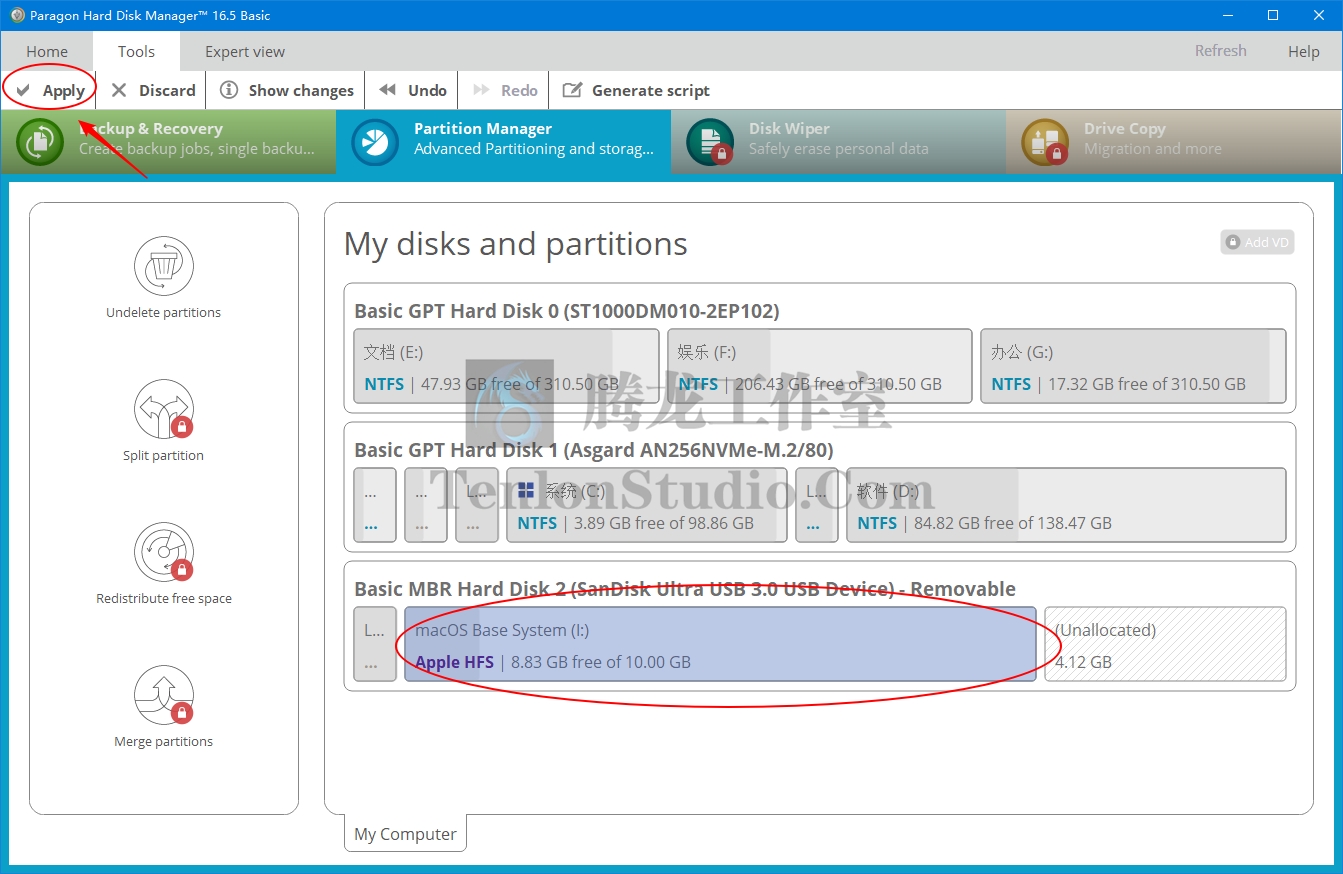Click Basic GPT Hard Disk 0 title

click(566, 311)
